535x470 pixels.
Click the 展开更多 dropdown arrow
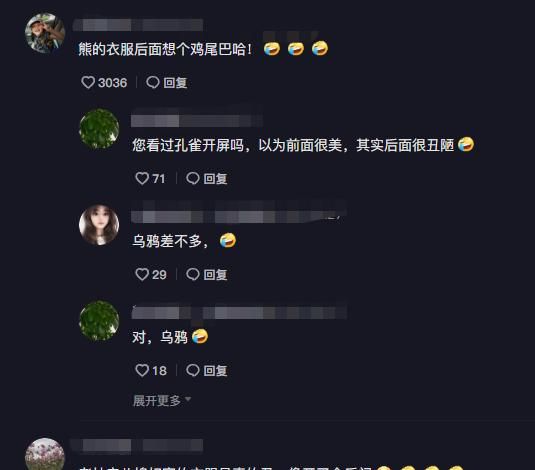coord(188,399)
